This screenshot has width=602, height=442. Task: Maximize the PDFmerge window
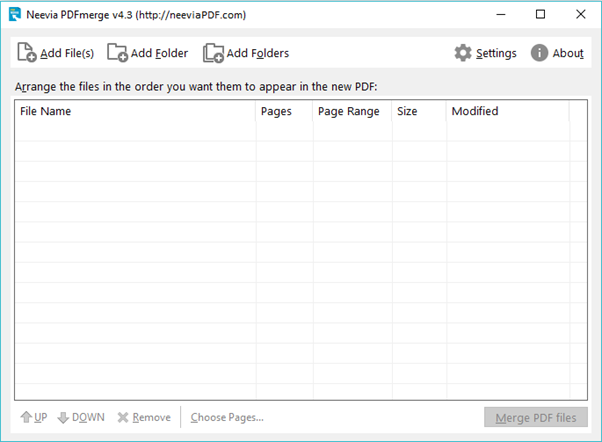coord(540,15)
